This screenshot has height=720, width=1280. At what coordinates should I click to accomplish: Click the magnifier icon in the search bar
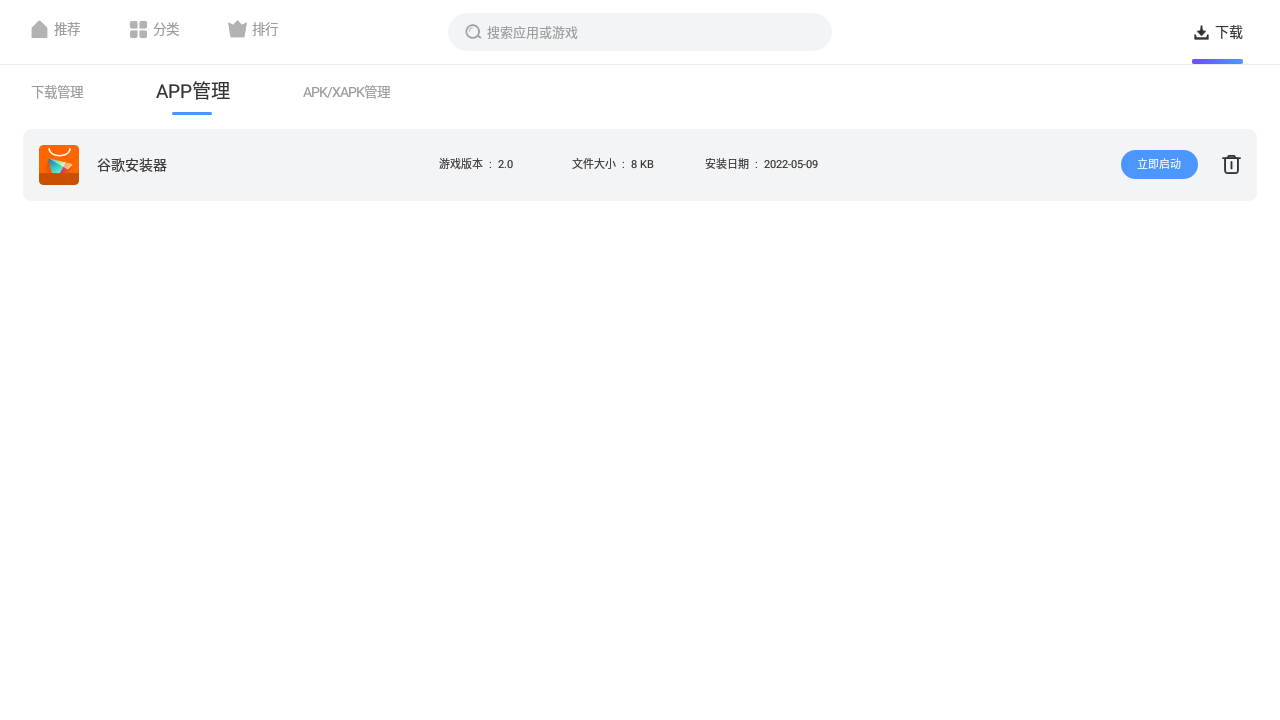click(x=472, y=31)
